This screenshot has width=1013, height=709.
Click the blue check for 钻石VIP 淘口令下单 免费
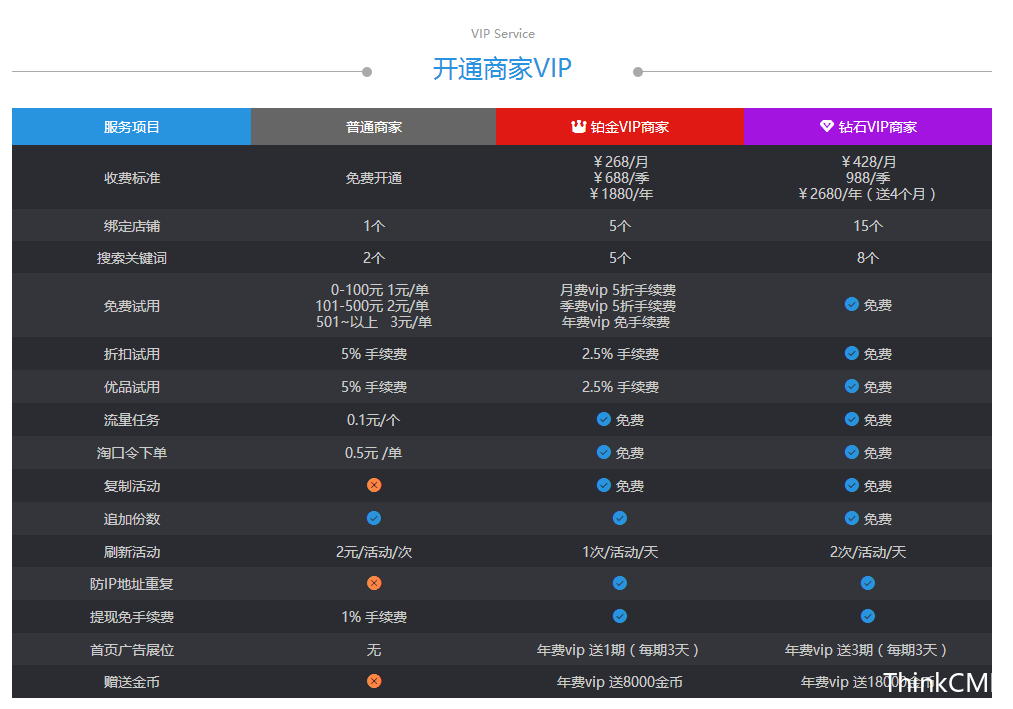click(851, 452)
